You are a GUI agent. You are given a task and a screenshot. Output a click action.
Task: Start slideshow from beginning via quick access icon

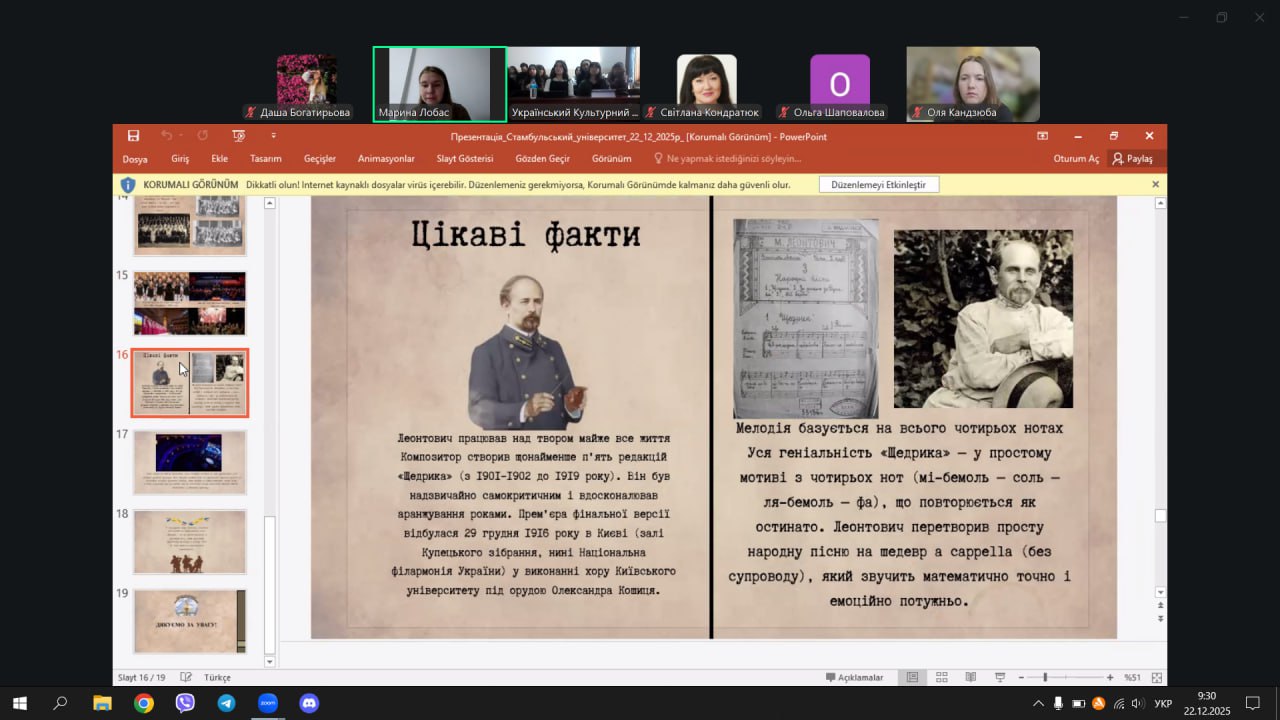[238, 136]
